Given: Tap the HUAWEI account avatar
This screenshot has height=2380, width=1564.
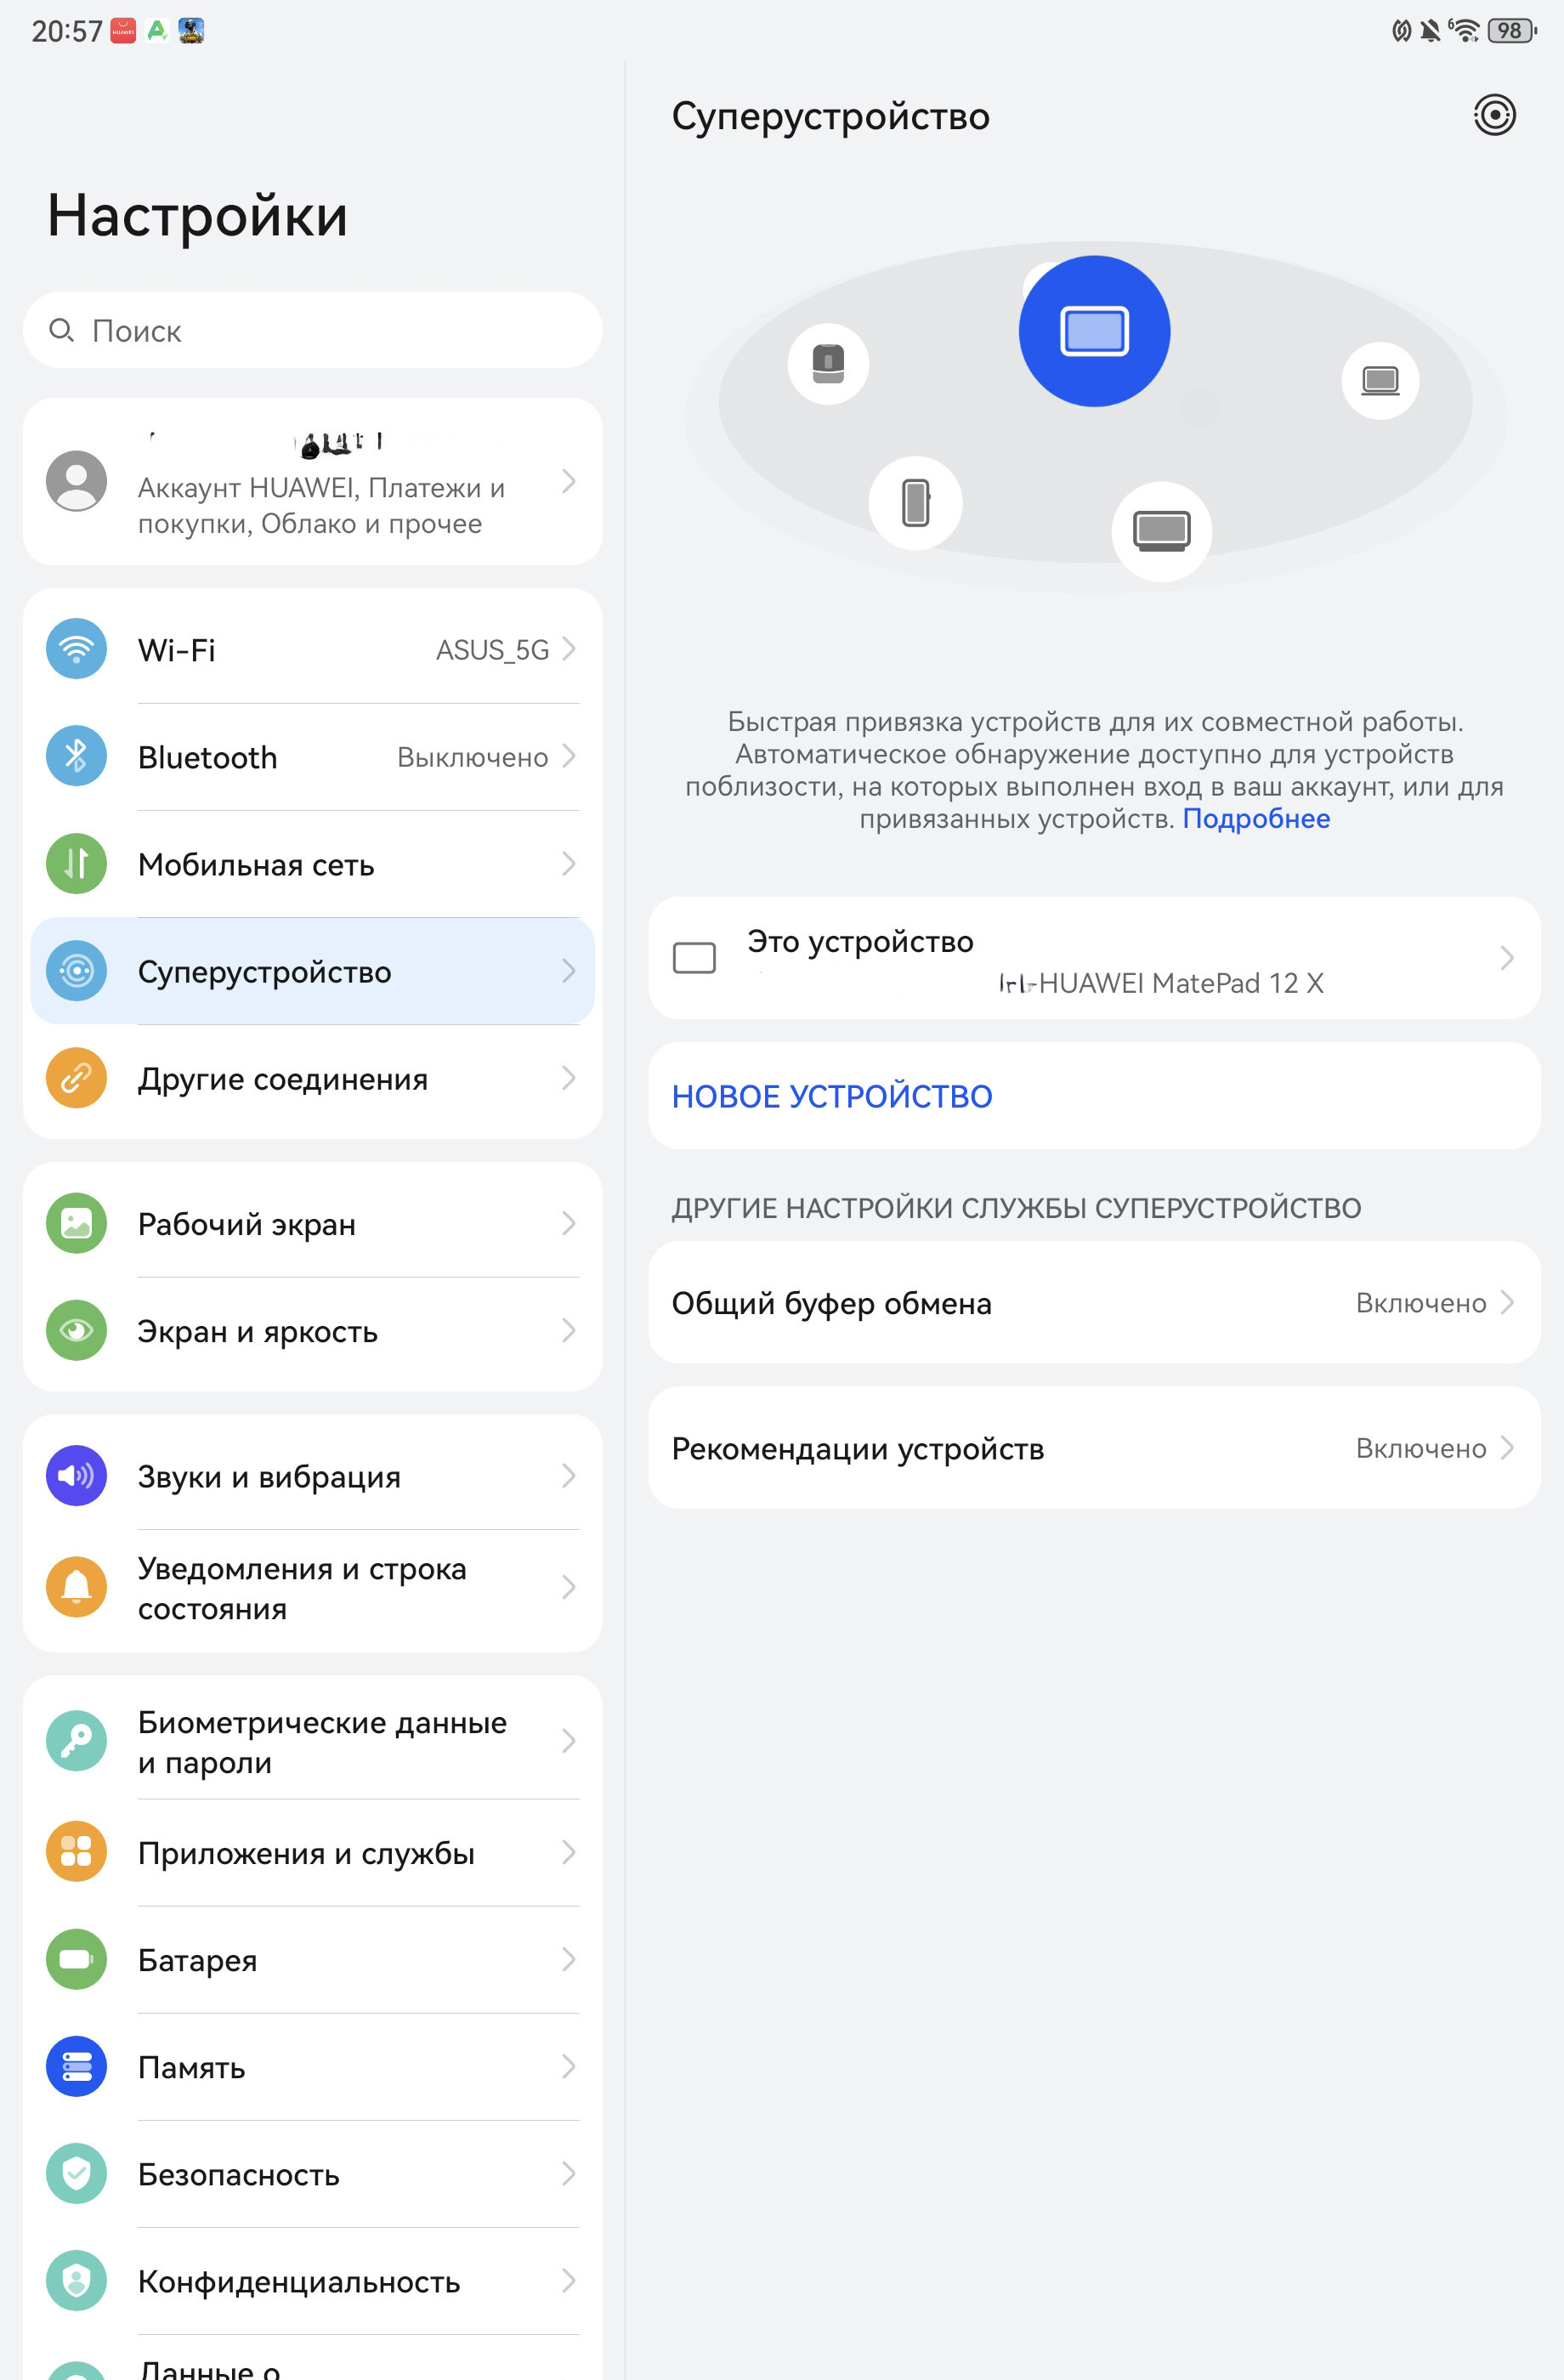Looking at the screenshot, I should (x=77, y=481).
